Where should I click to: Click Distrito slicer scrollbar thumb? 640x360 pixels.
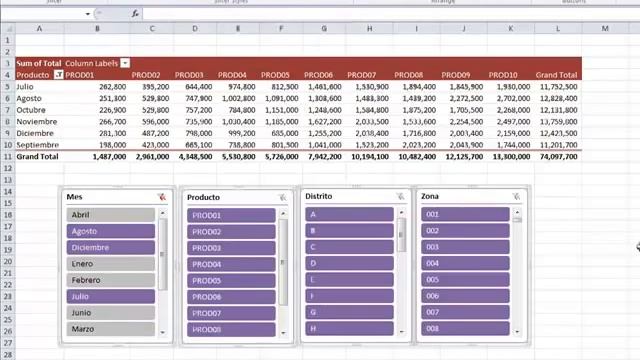tap(401, 235)
